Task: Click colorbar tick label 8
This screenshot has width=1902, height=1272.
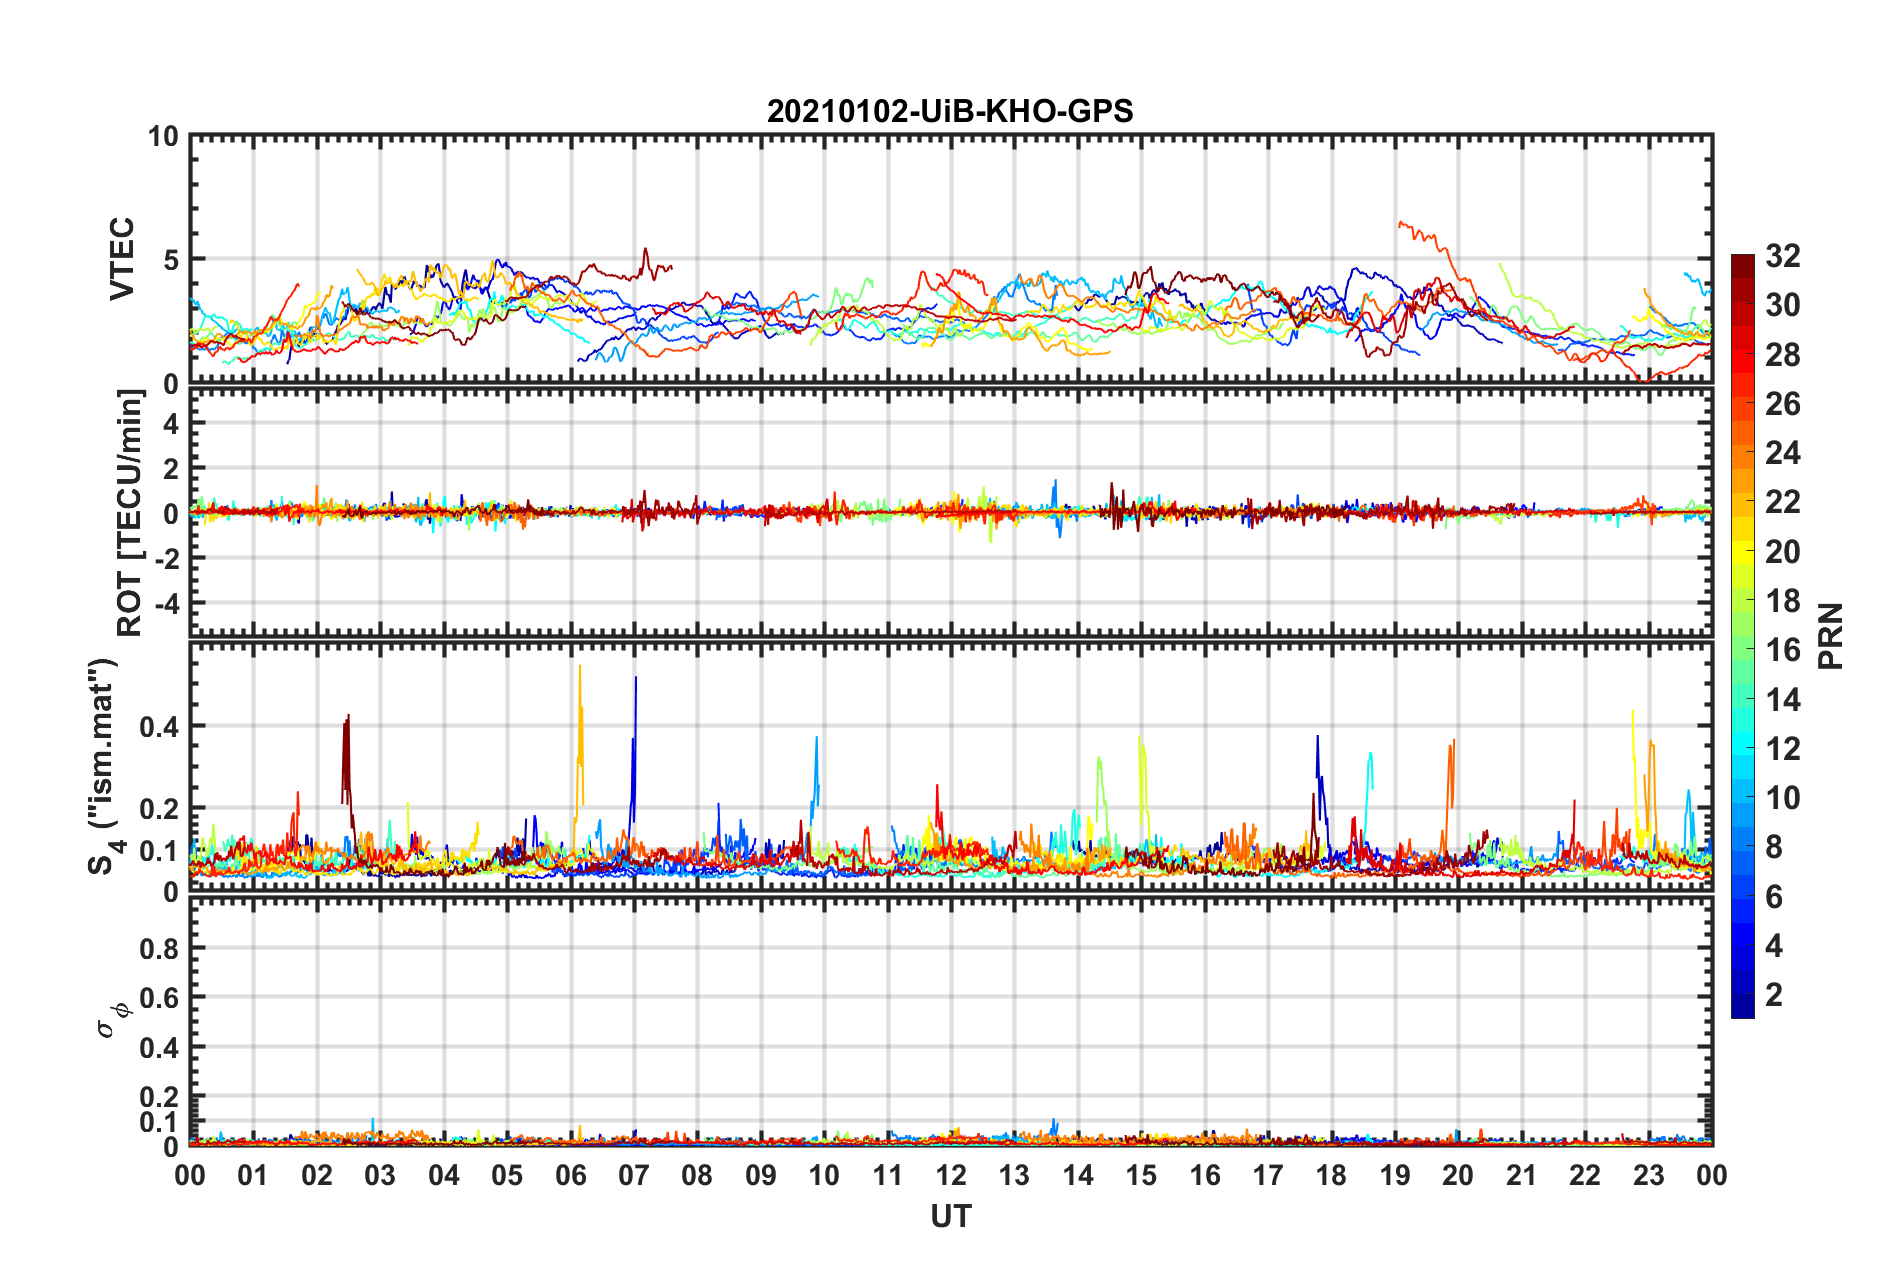Action: tap(1774, 847)
